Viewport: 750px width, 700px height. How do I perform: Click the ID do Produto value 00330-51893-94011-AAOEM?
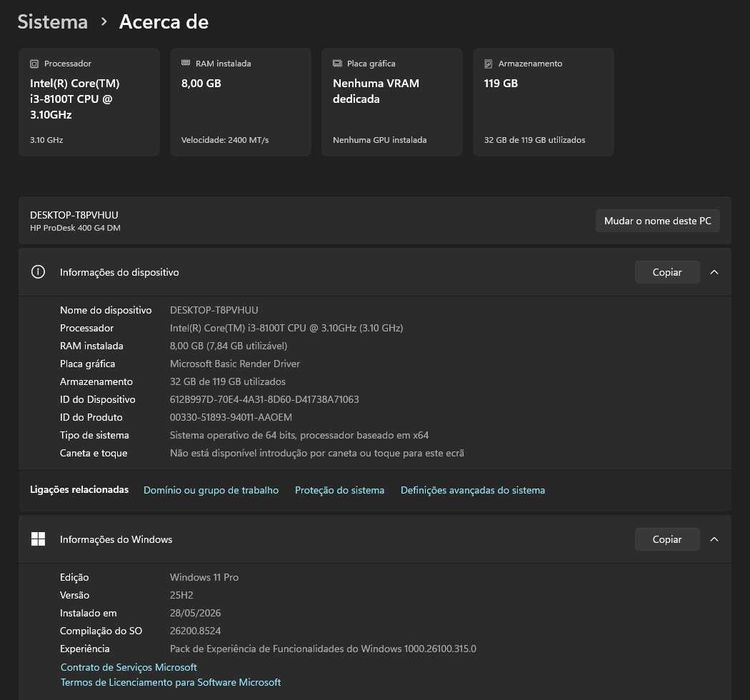pos(231,417)
